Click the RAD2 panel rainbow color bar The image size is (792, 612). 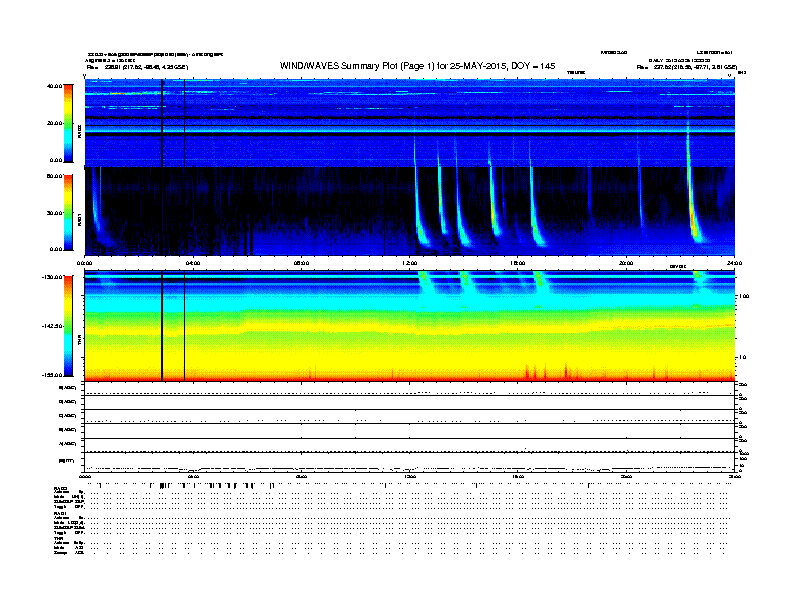(68, 123)
